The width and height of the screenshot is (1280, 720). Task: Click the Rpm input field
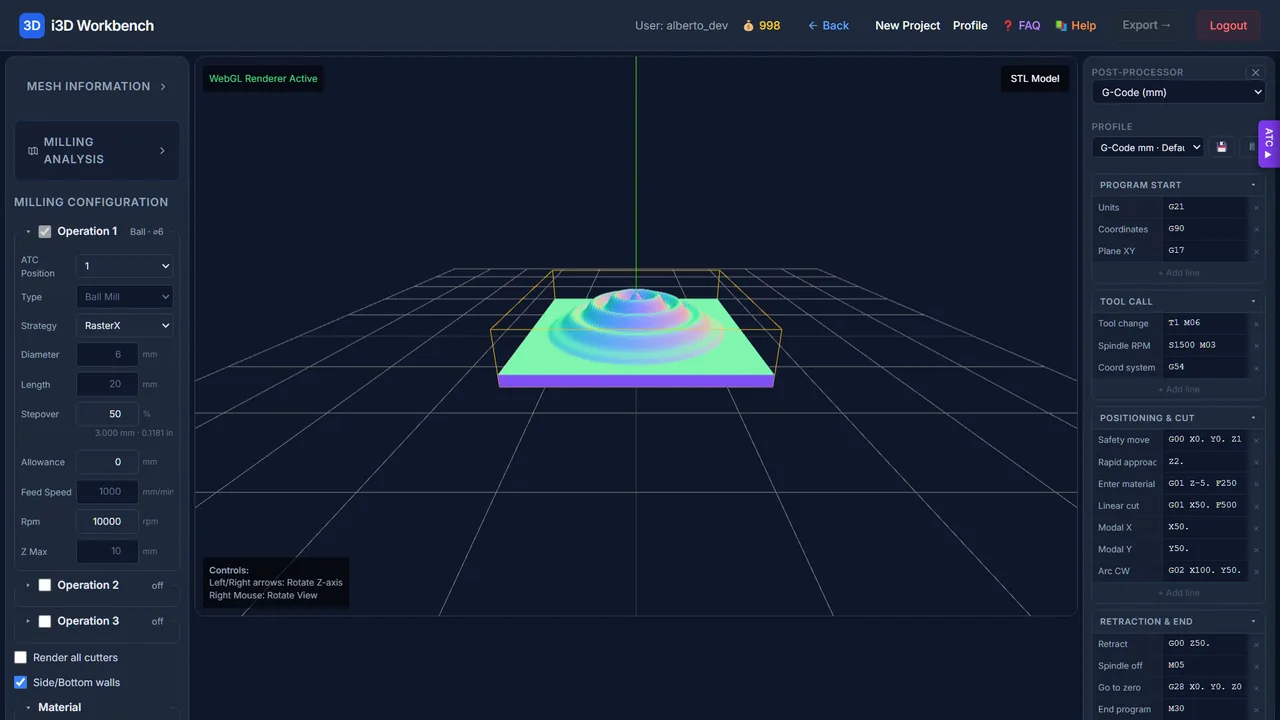pos(108,522)
